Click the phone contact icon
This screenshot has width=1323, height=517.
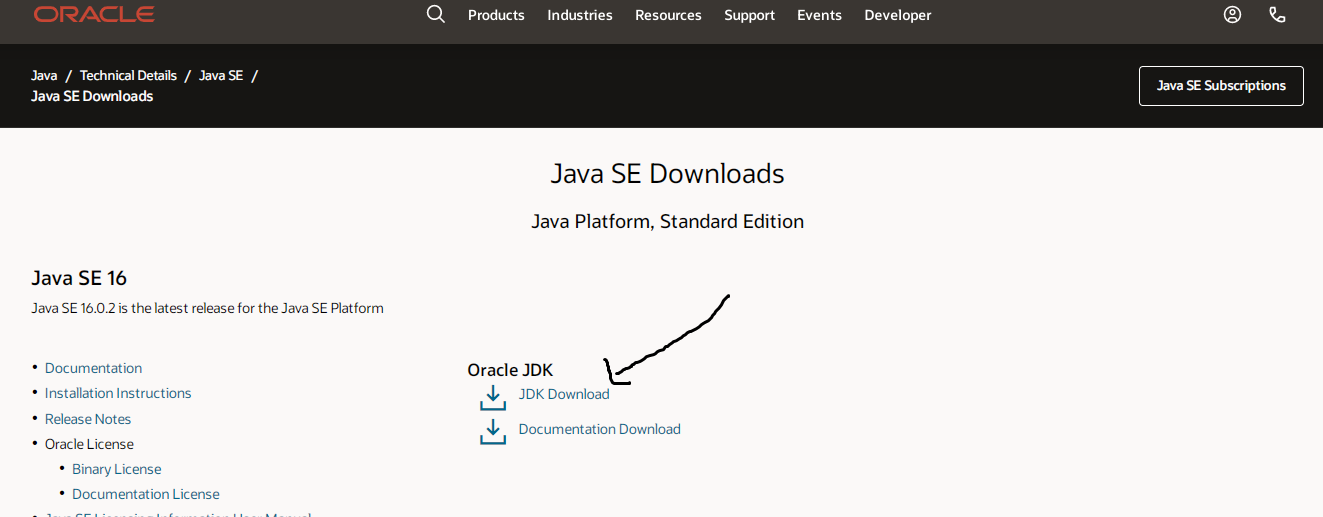coord(1277,14)
